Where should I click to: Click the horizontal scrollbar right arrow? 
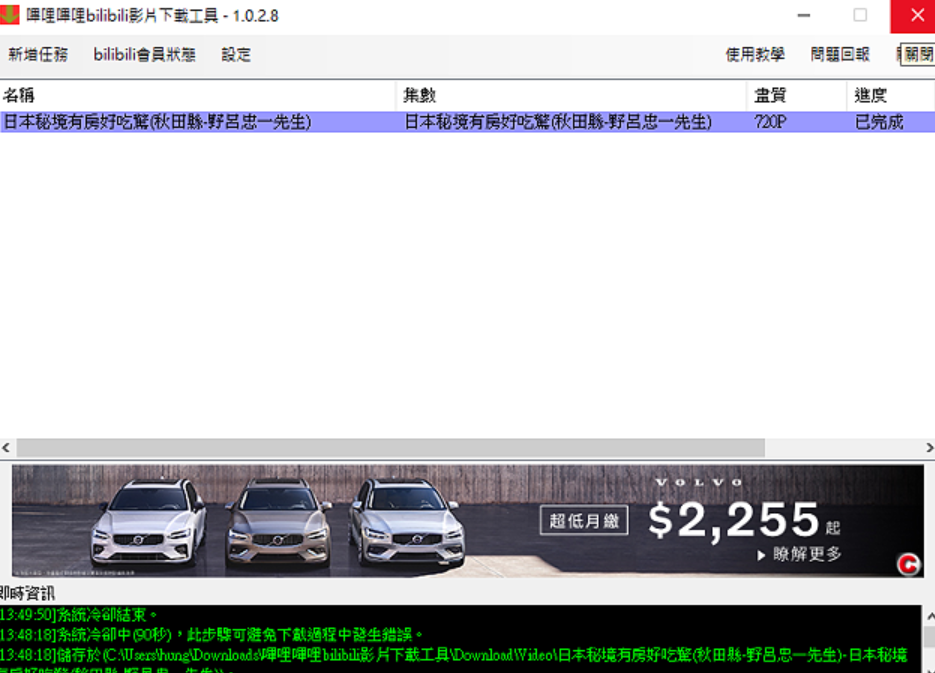pyautogui.click(x=929, y=447)
